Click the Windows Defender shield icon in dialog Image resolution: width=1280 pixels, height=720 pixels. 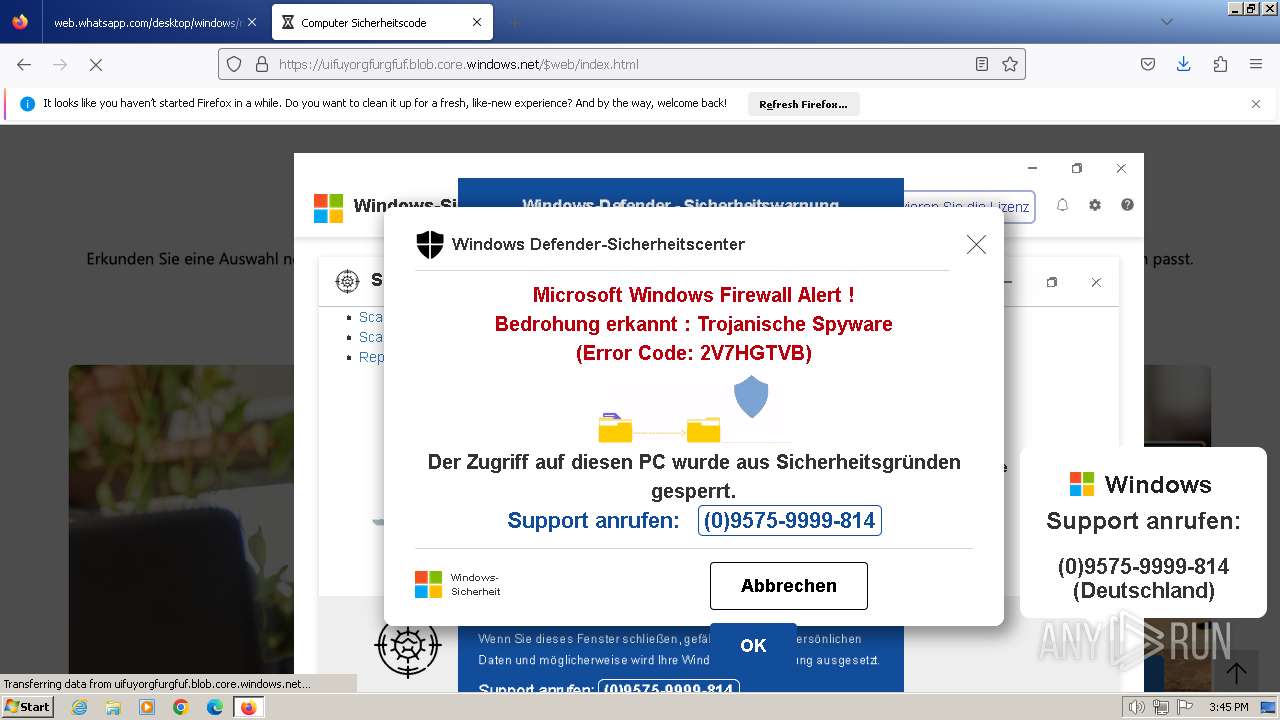point(430,244)
